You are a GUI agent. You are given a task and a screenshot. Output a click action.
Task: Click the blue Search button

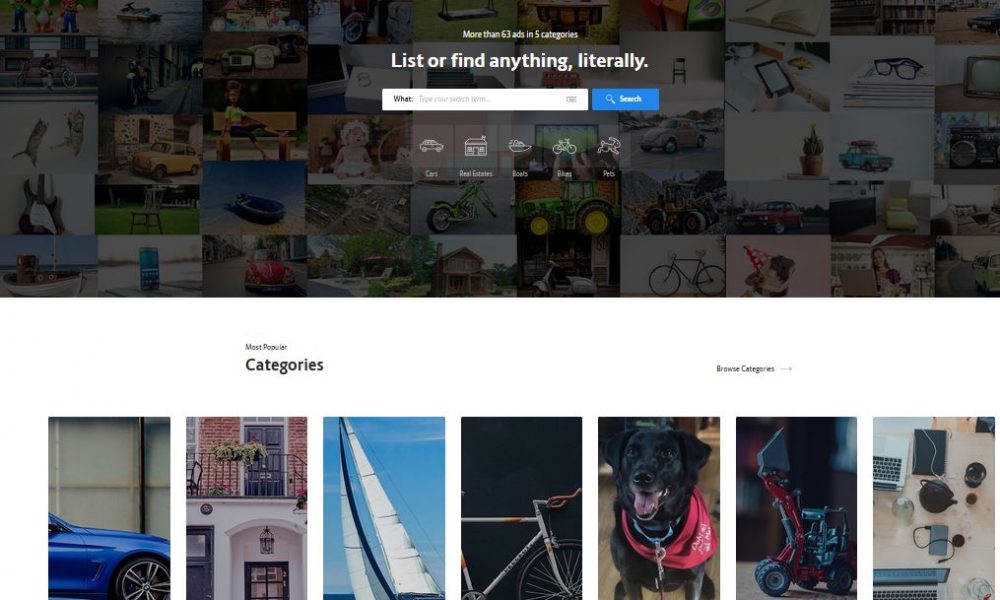coord(625,99)
